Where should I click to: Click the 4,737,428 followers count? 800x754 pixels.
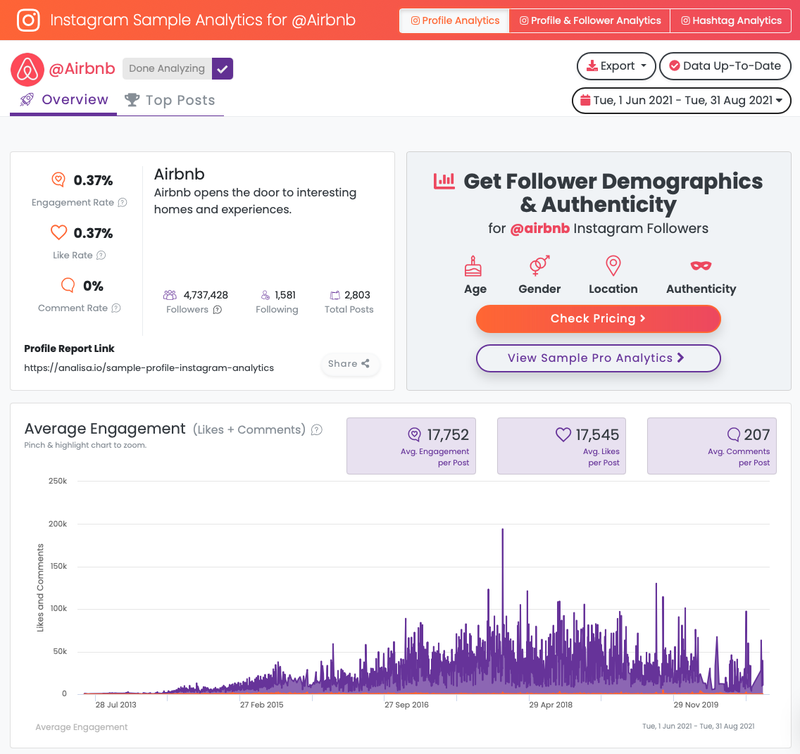pos(206,295)
